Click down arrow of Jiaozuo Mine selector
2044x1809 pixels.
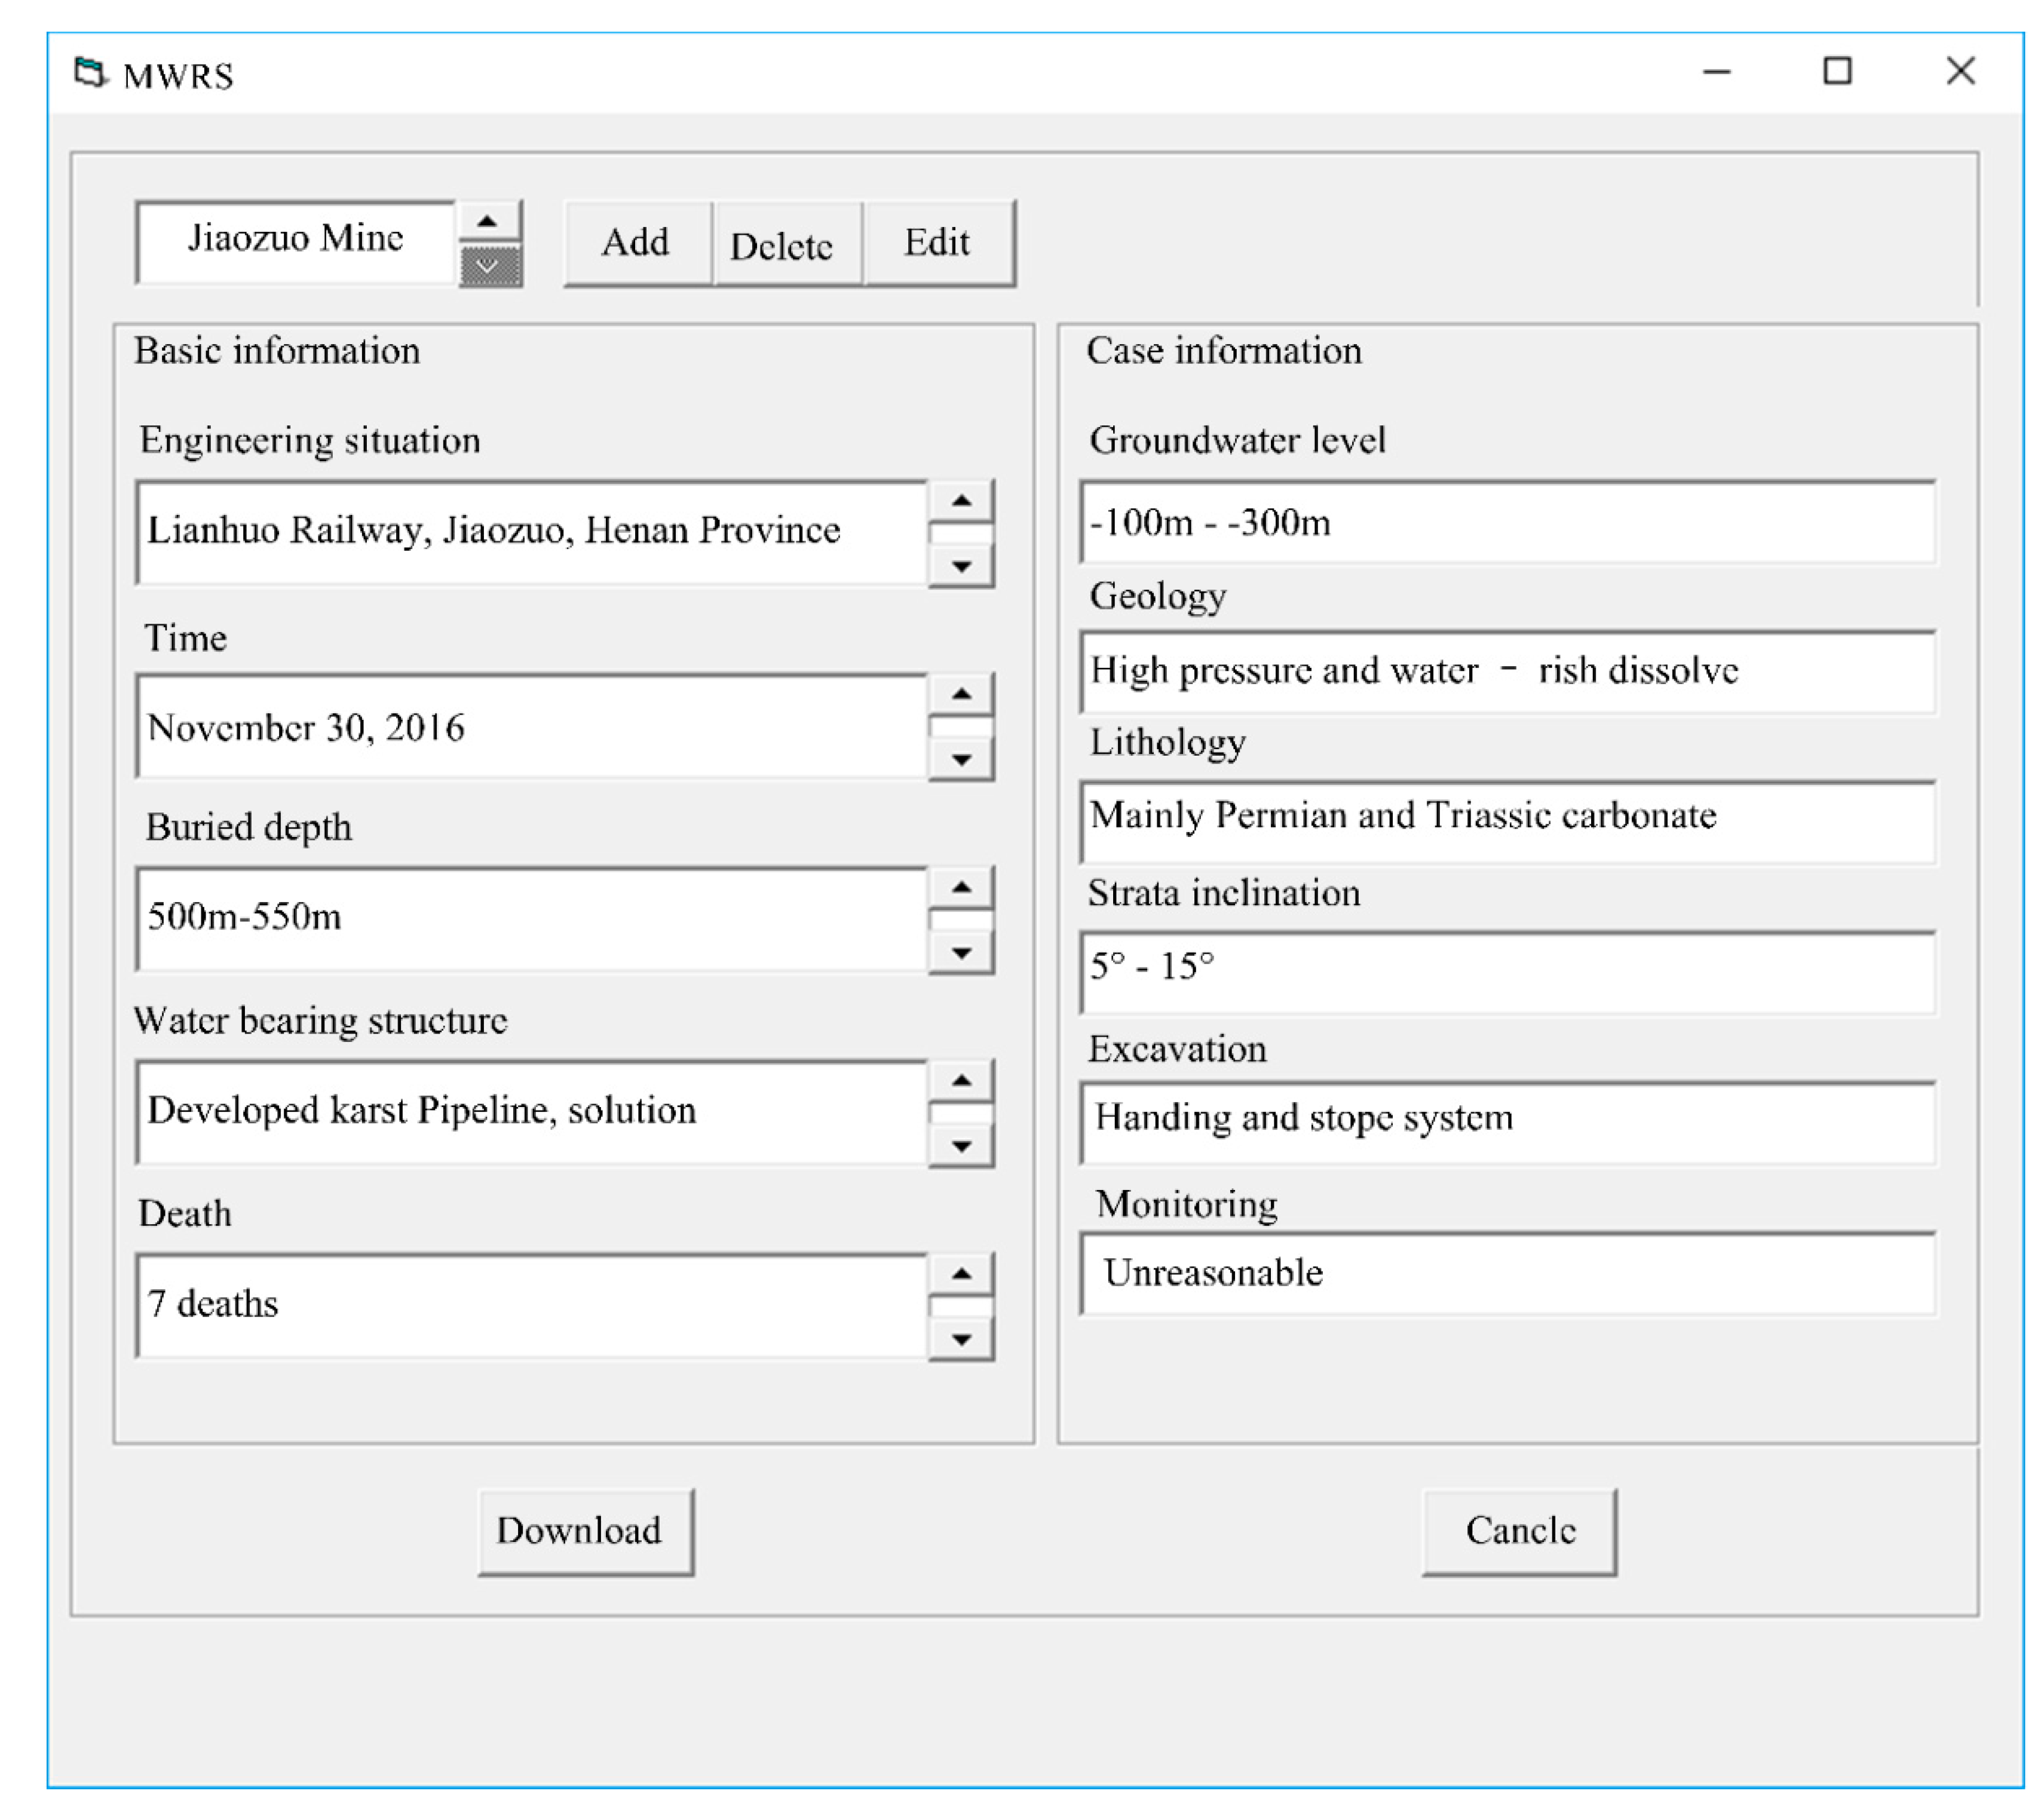pyautogui.click(x=488, y=266)
